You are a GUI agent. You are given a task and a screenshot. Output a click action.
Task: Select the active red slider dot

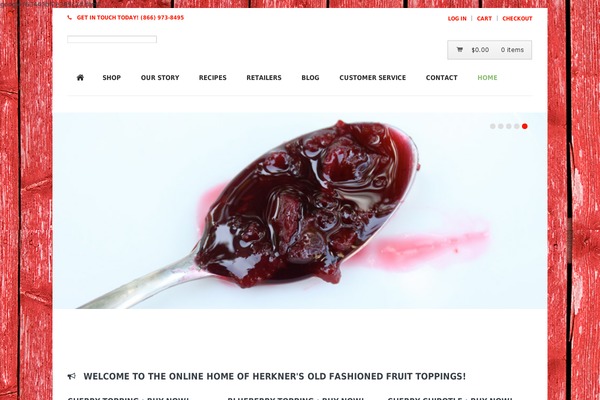click(x=525, y=126)
